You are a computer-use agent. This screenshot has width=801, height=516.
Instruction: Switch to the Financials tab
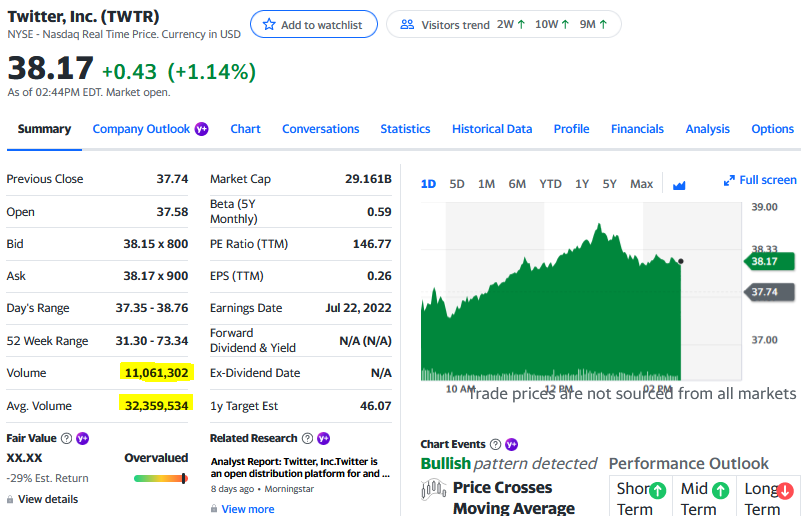pos(637,129)
